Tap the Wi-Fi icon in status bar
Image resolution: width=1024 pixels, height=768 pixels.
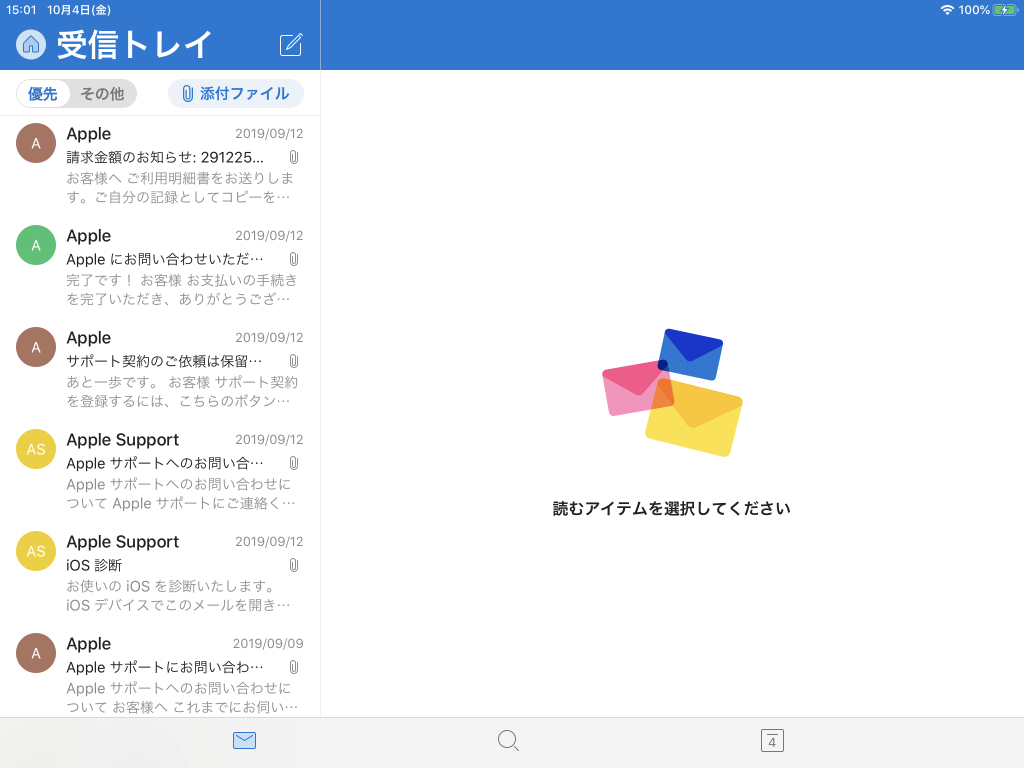point(947,10)
